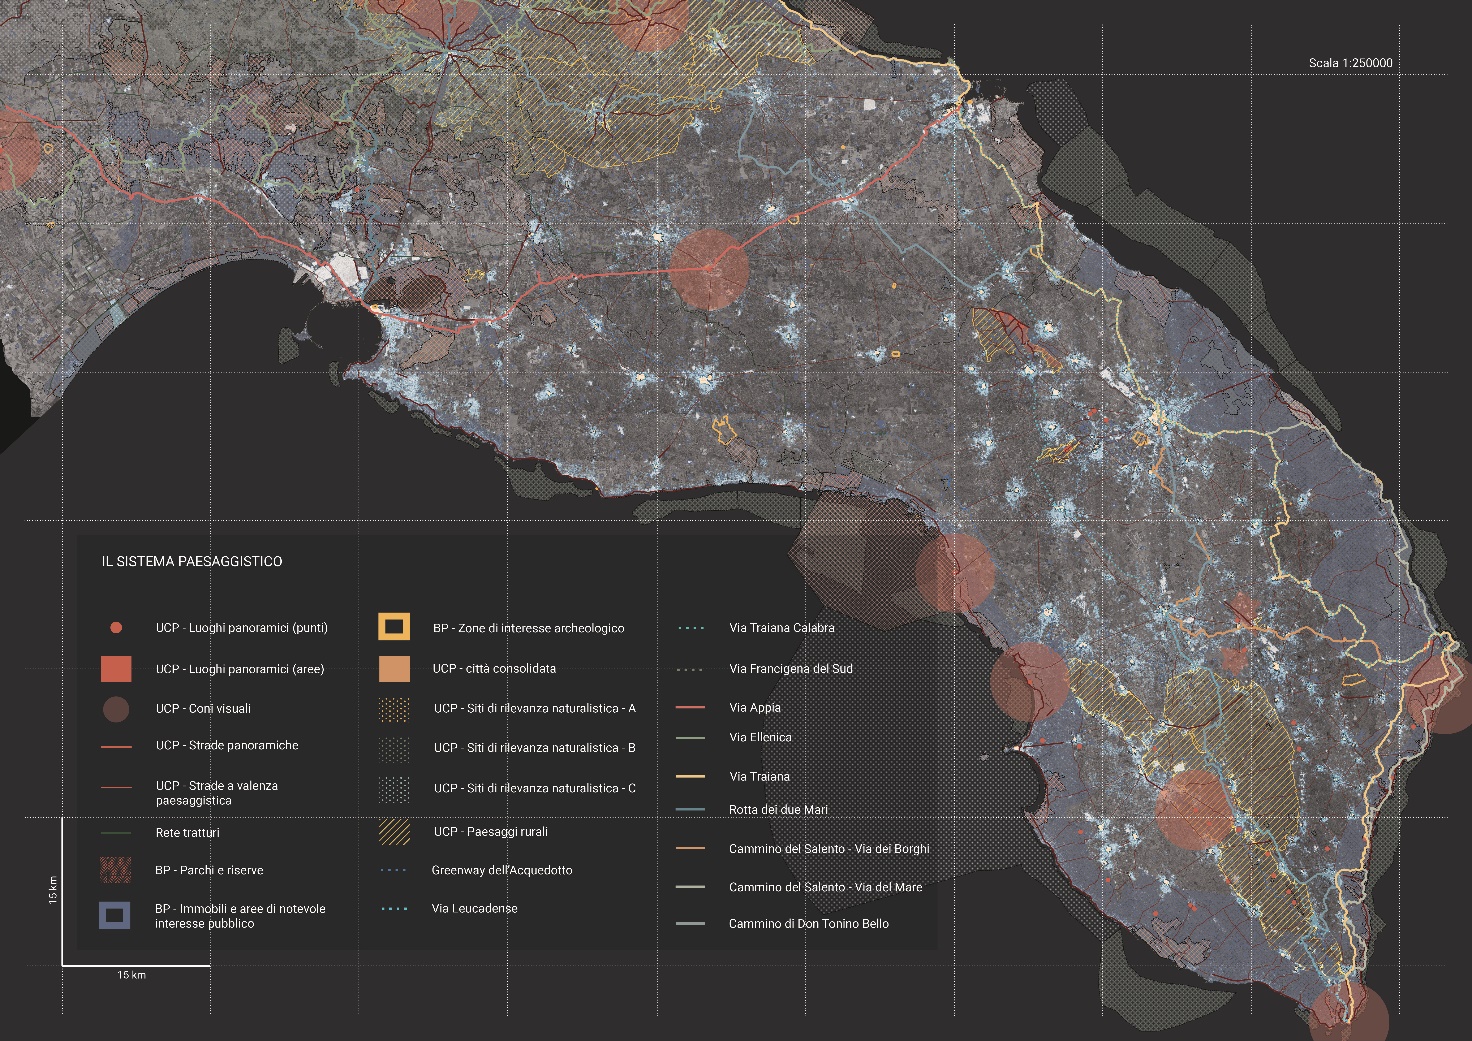This screenshot has height=1041, width=1472.
Task: Select the blue square icon for Immobili e aree
Action: click(115, 915)
